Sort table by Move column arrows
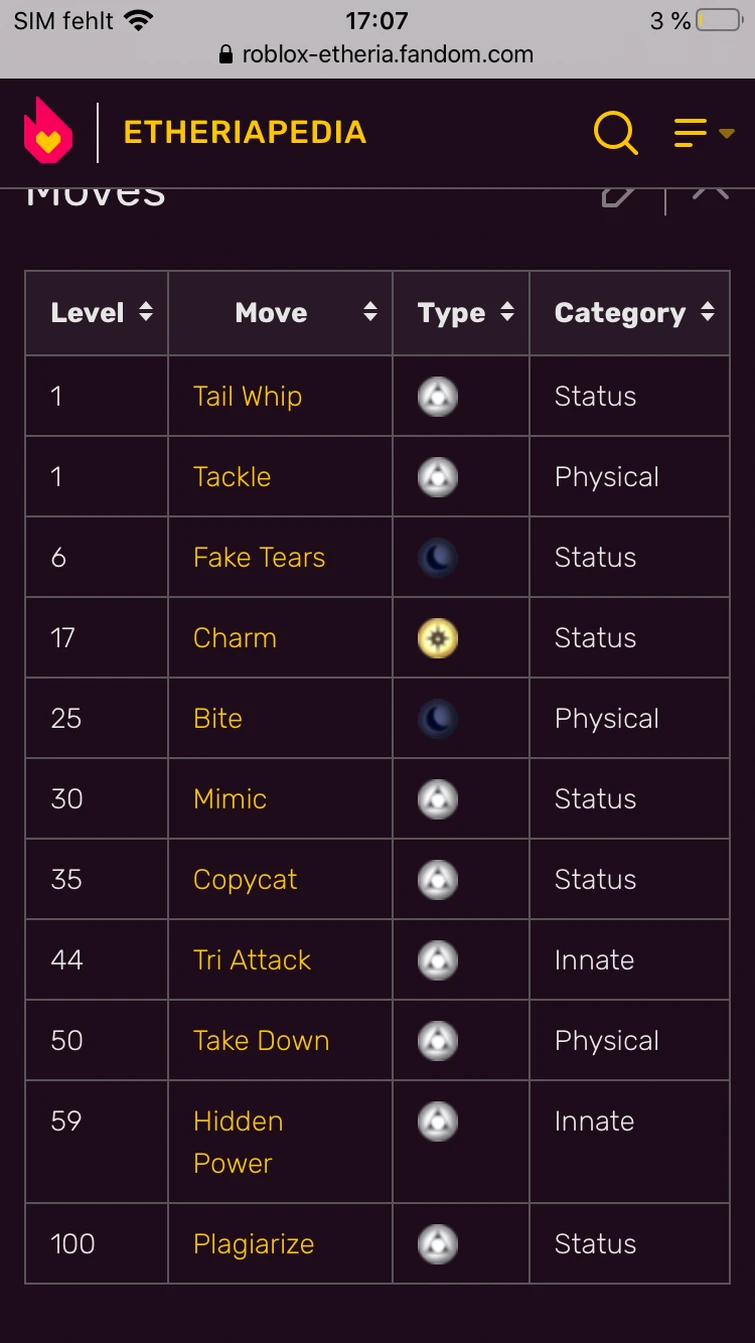Viewport: 755px width, 1343px height. point(370,312)
